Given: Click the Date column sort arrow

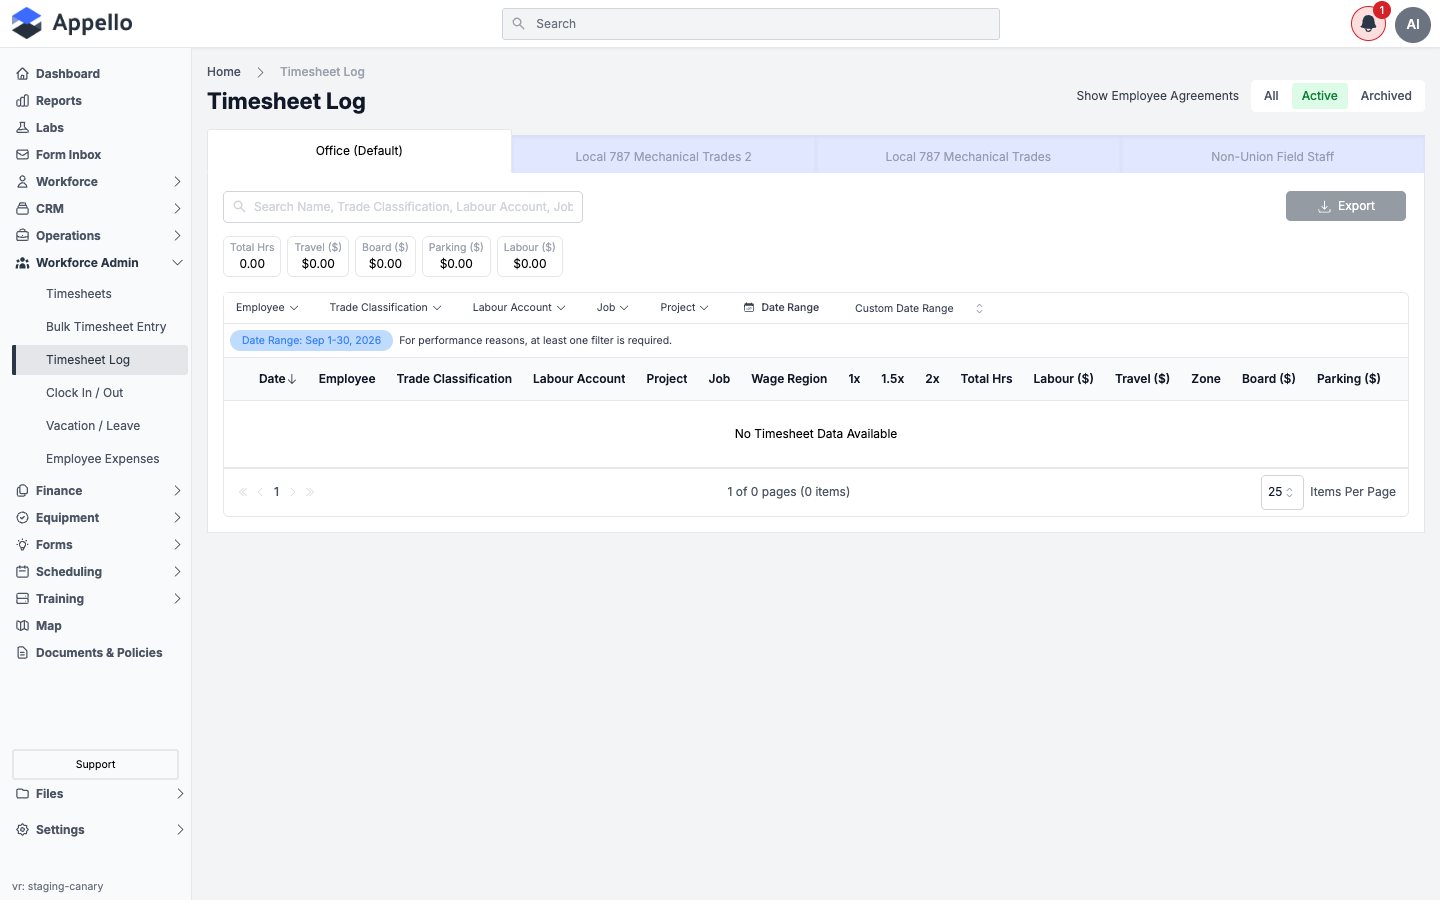Looking at the screenshot, I should click(x=292, y=379).
